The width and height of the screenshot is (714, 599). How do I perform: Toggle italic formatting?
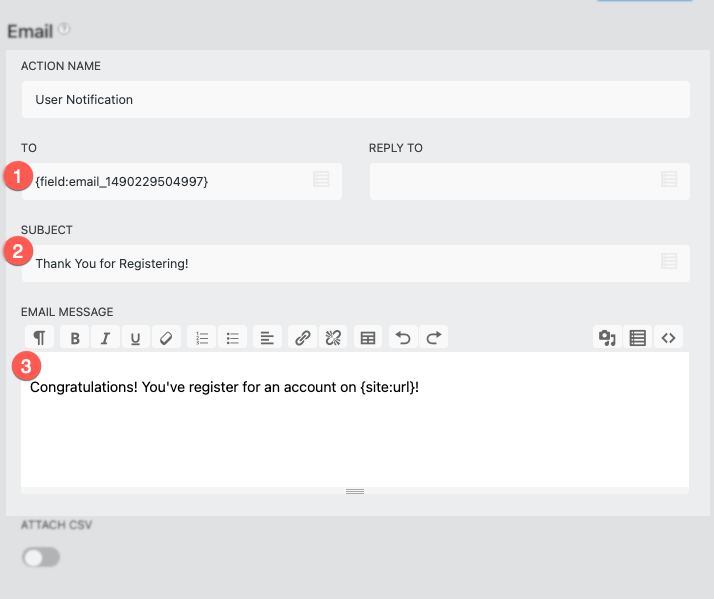coord(105,338)
